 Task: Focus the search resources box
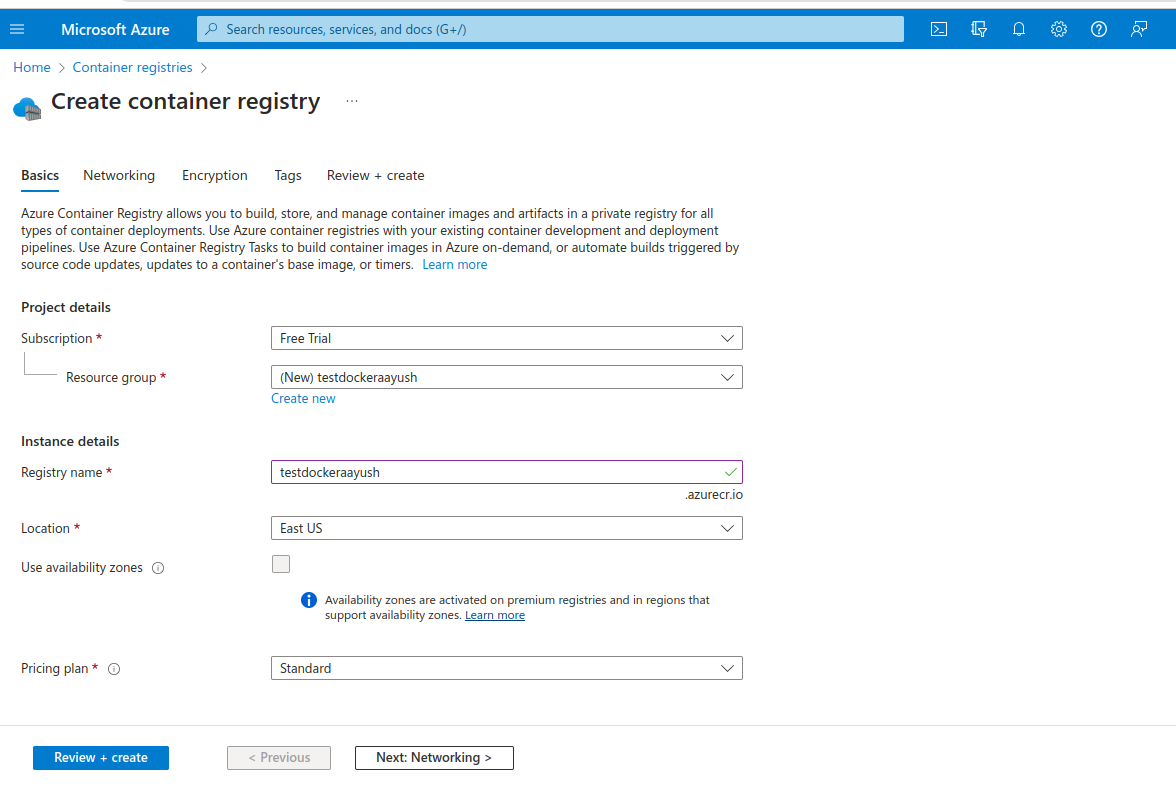[x=550, y=29]
